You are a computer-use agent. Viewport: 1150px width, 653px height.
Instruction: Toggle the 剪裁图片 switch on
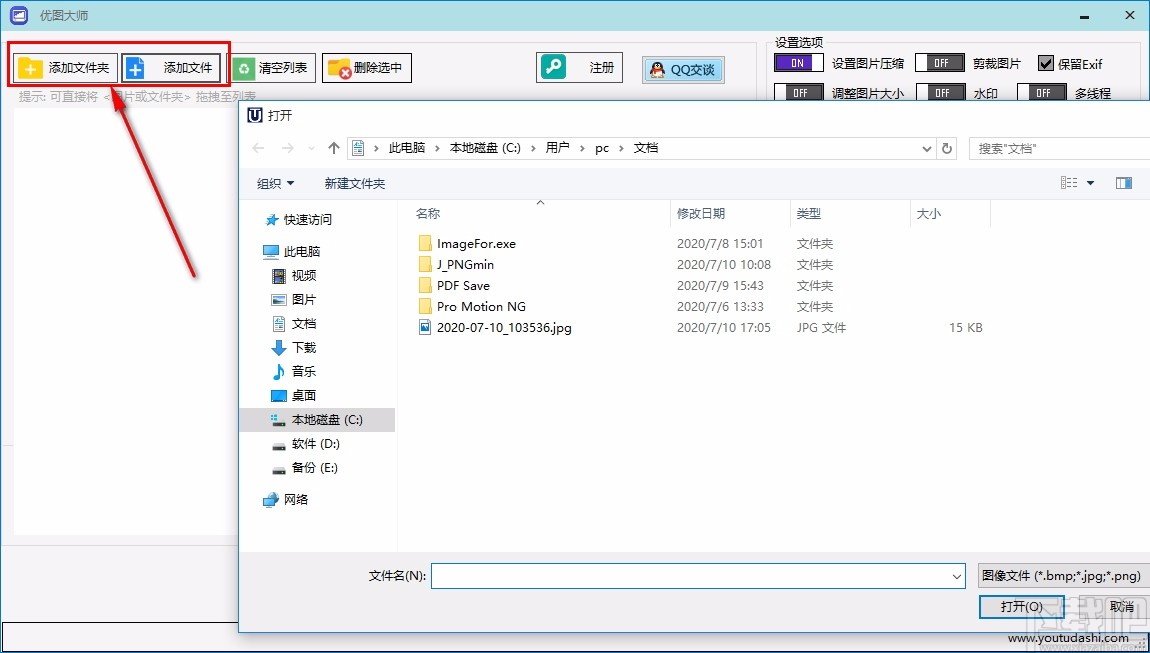pyautogui.click(x=940, y=62)
